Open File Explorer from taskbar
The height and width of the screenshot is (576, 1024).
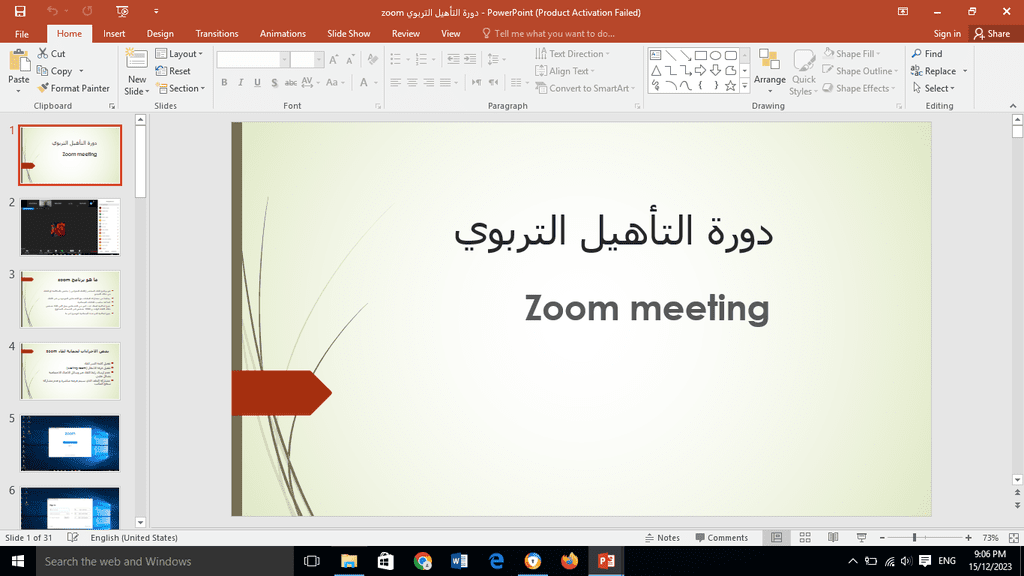[x=349, y=561]
